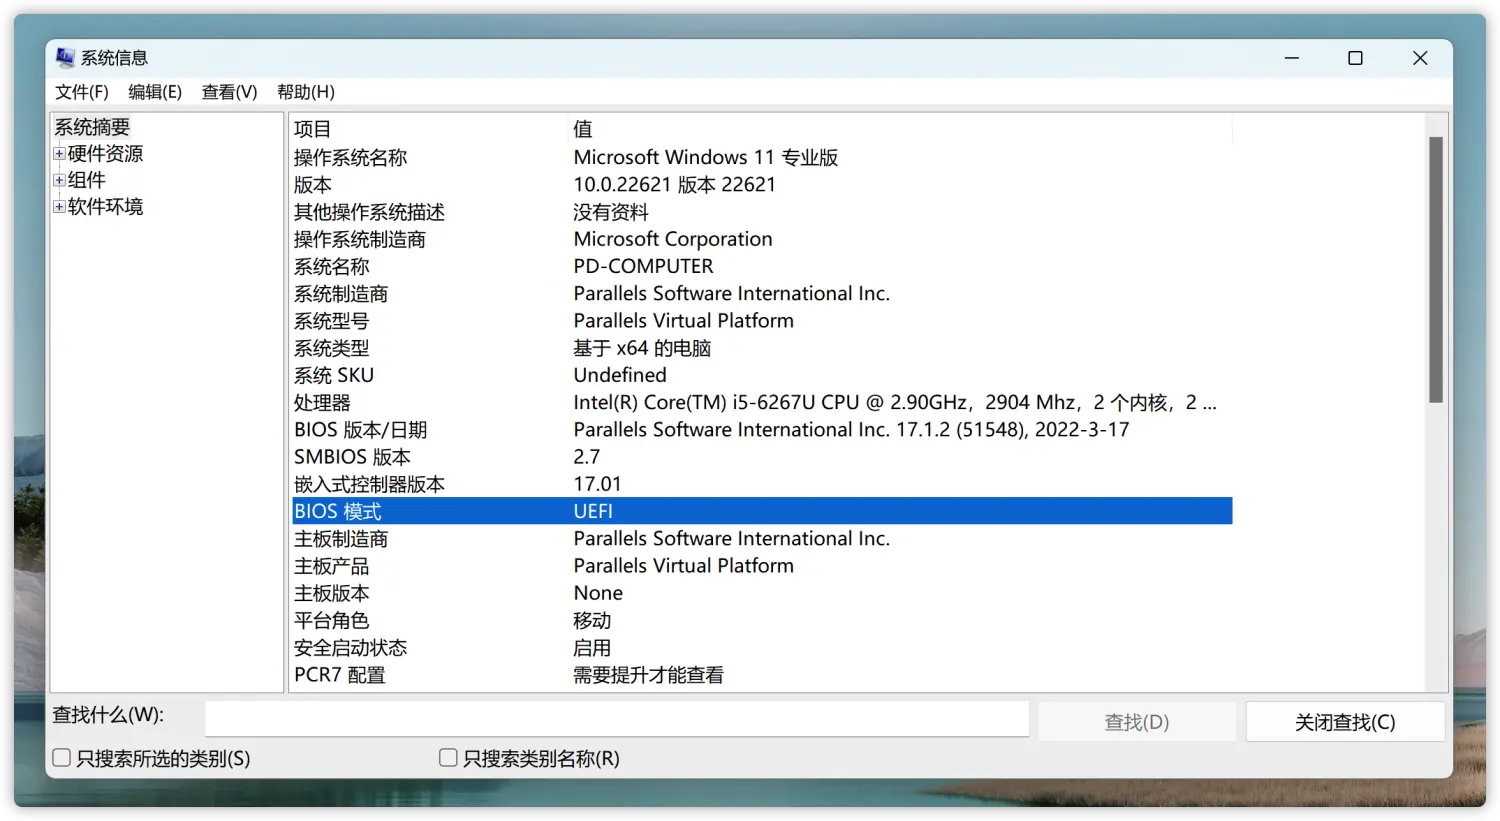Click the highlighted BIOS 模式 row
This screenshot has height=821, width=1500.
click(762, 511)
